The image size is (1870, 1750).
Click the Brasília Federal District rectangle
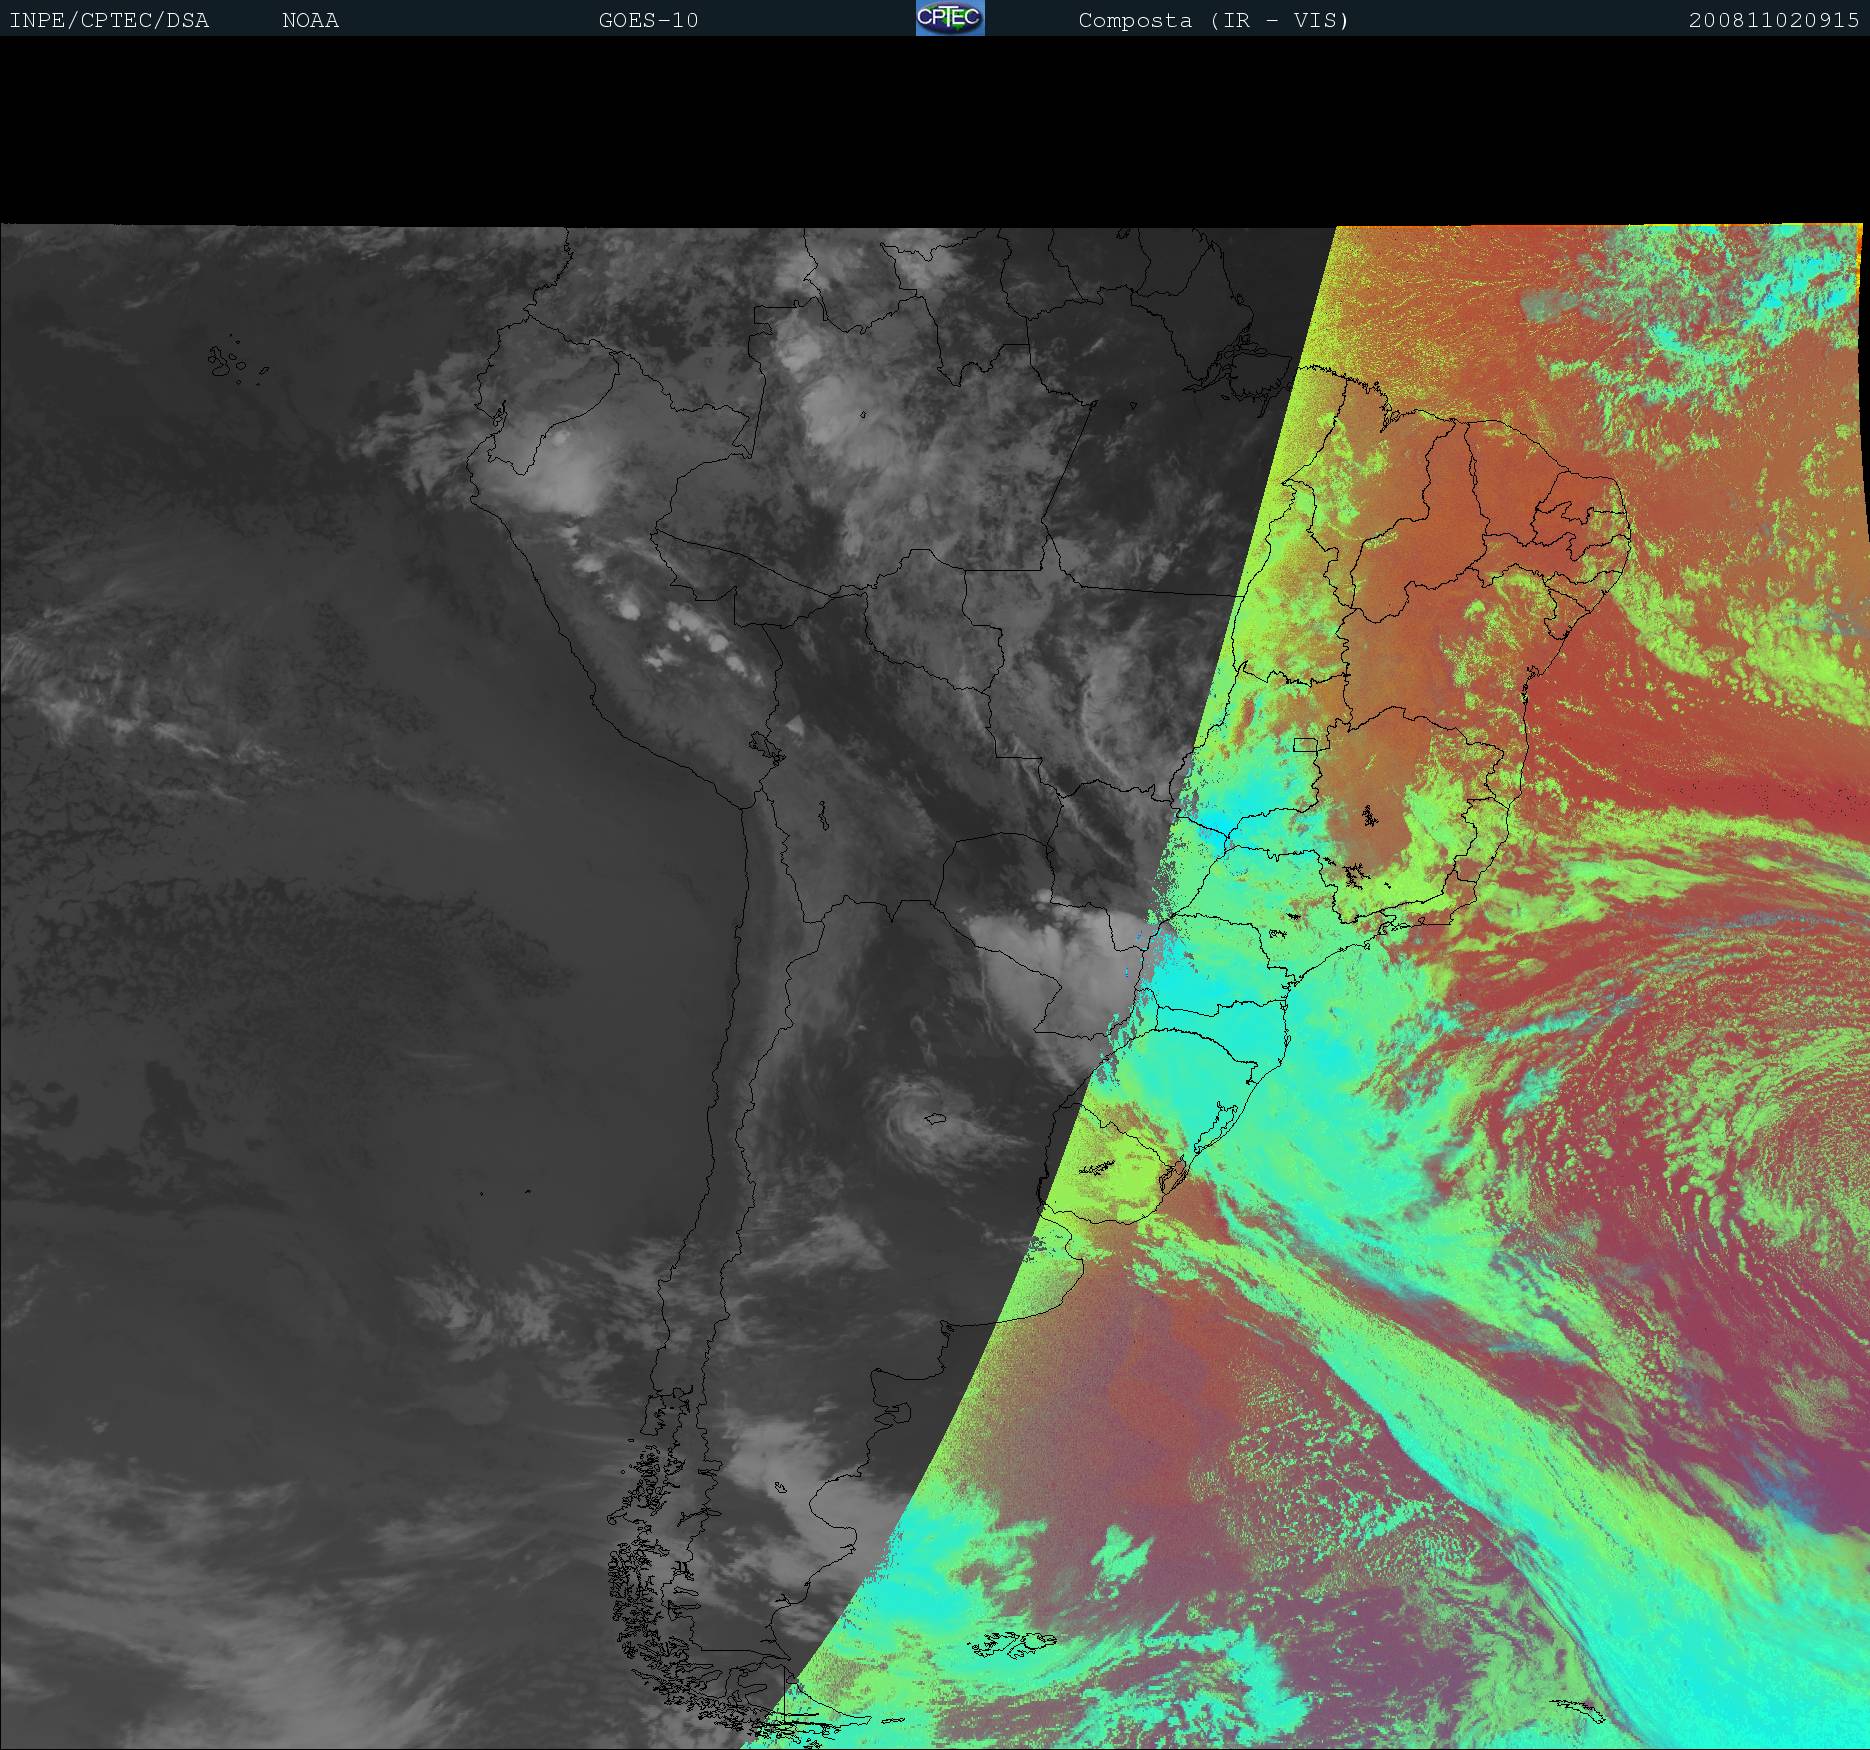[x=1305, y=744]
